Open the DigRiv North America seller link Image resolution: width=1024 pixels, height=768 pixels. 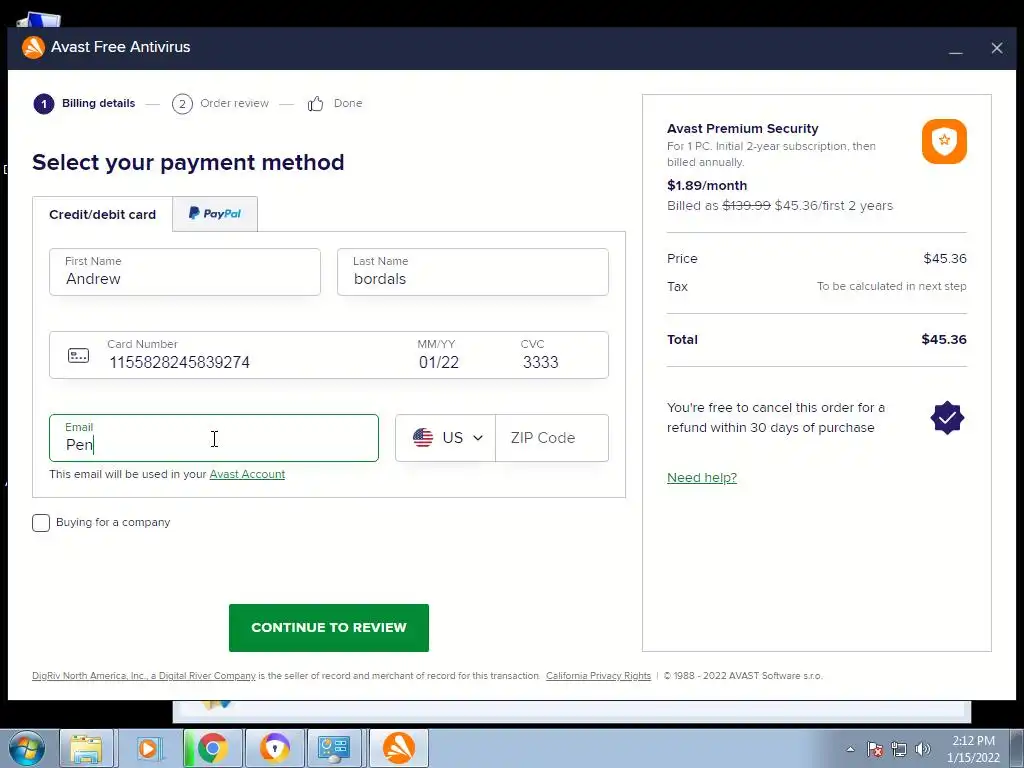pyautogui.click(x=144, y=676)
